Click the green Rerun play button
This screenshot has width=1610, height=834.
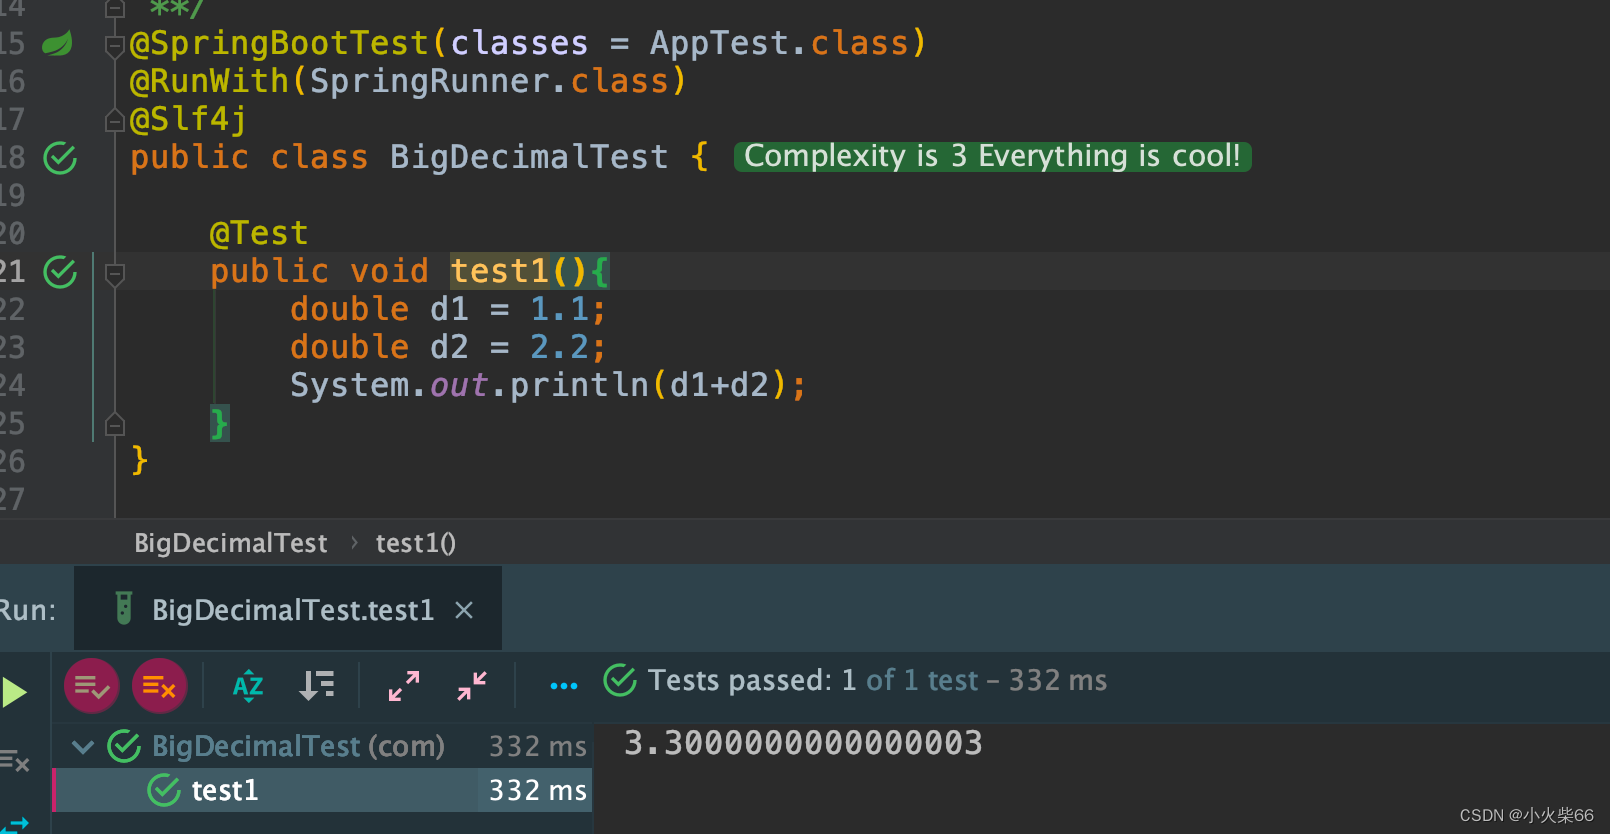click(14, 692)
